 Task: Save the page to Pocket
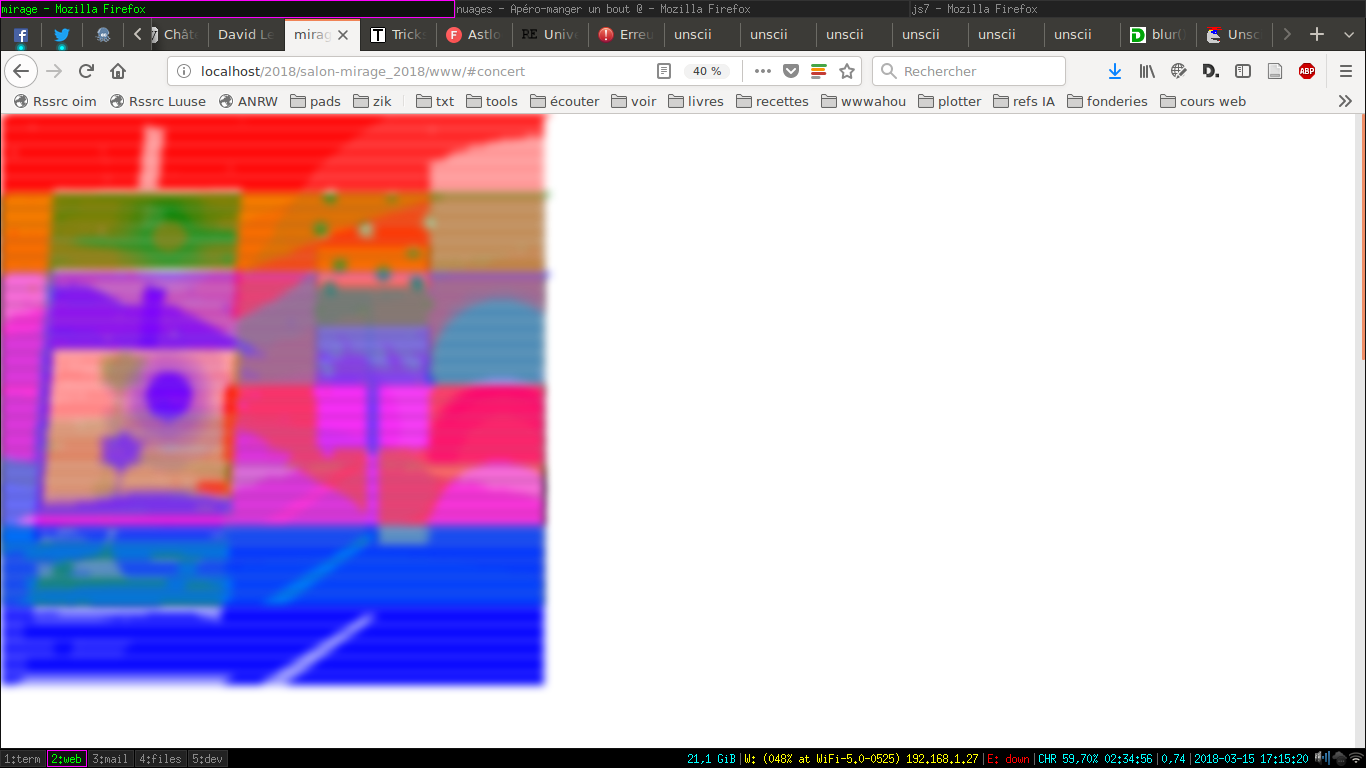[x=790, y=71]
